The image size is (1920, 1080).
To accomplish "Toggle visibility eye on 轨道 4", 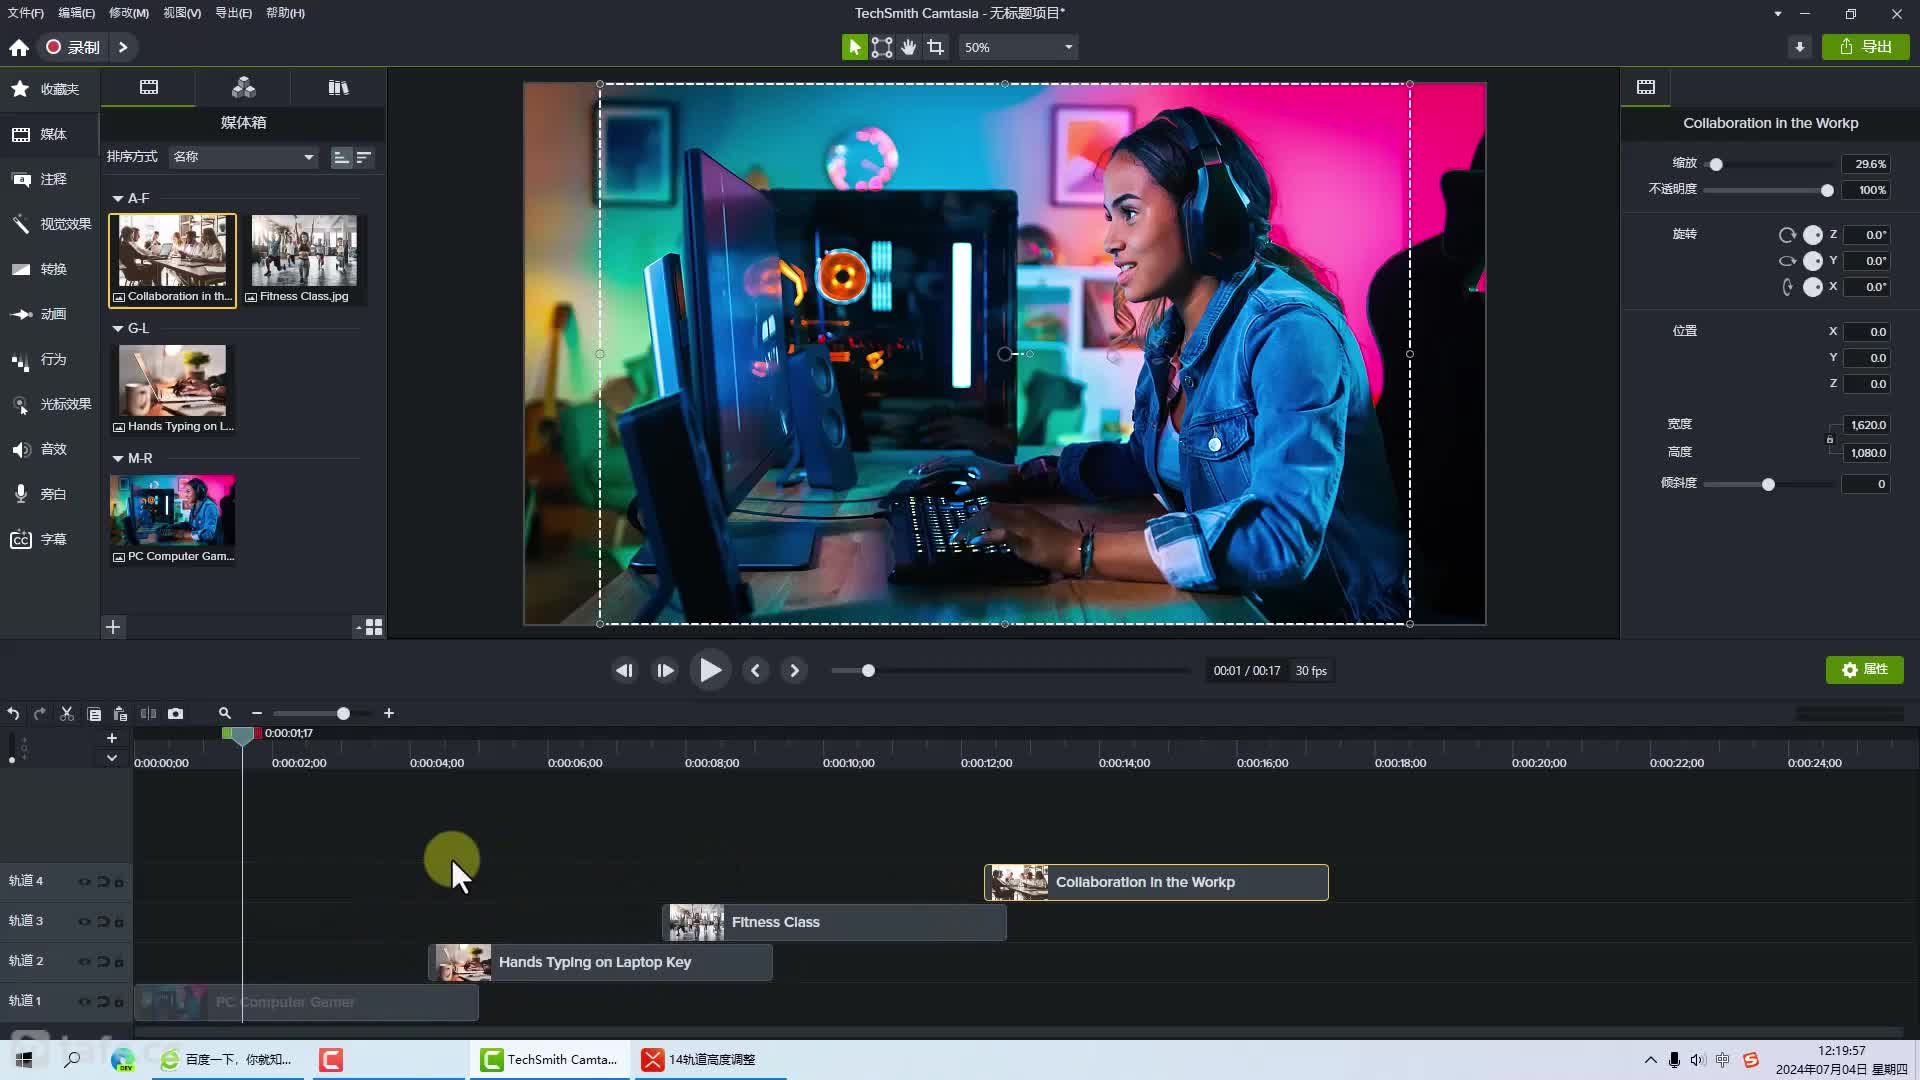I will 85,882.
